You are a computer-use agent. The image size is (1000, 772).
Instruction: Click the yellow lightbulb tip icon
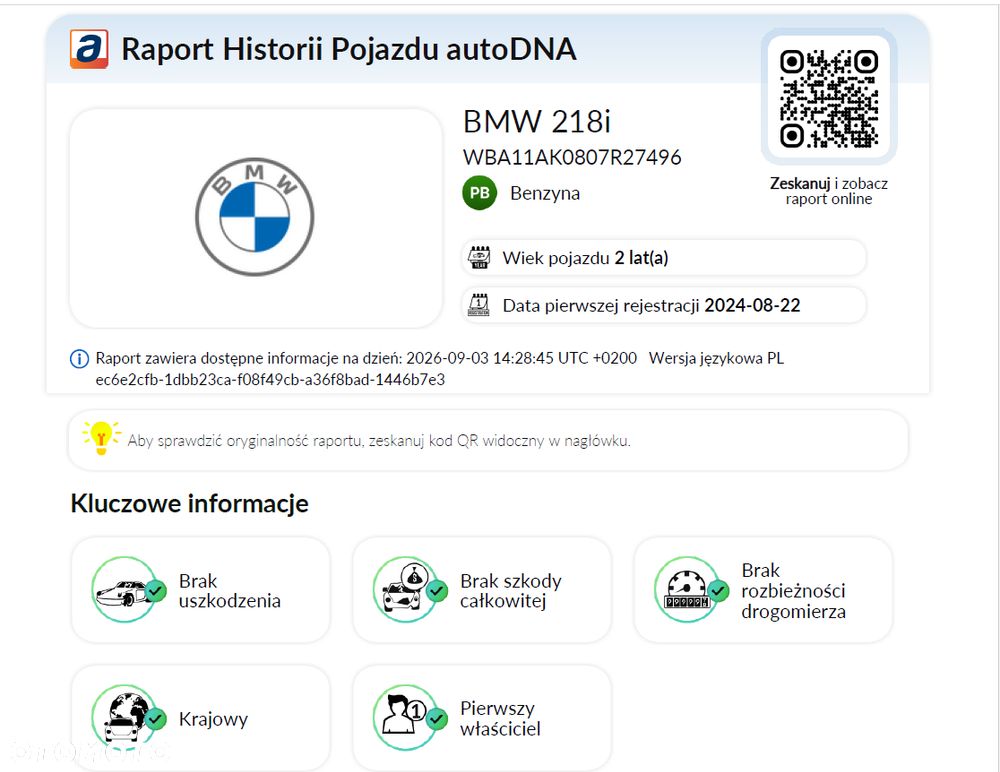101,438
